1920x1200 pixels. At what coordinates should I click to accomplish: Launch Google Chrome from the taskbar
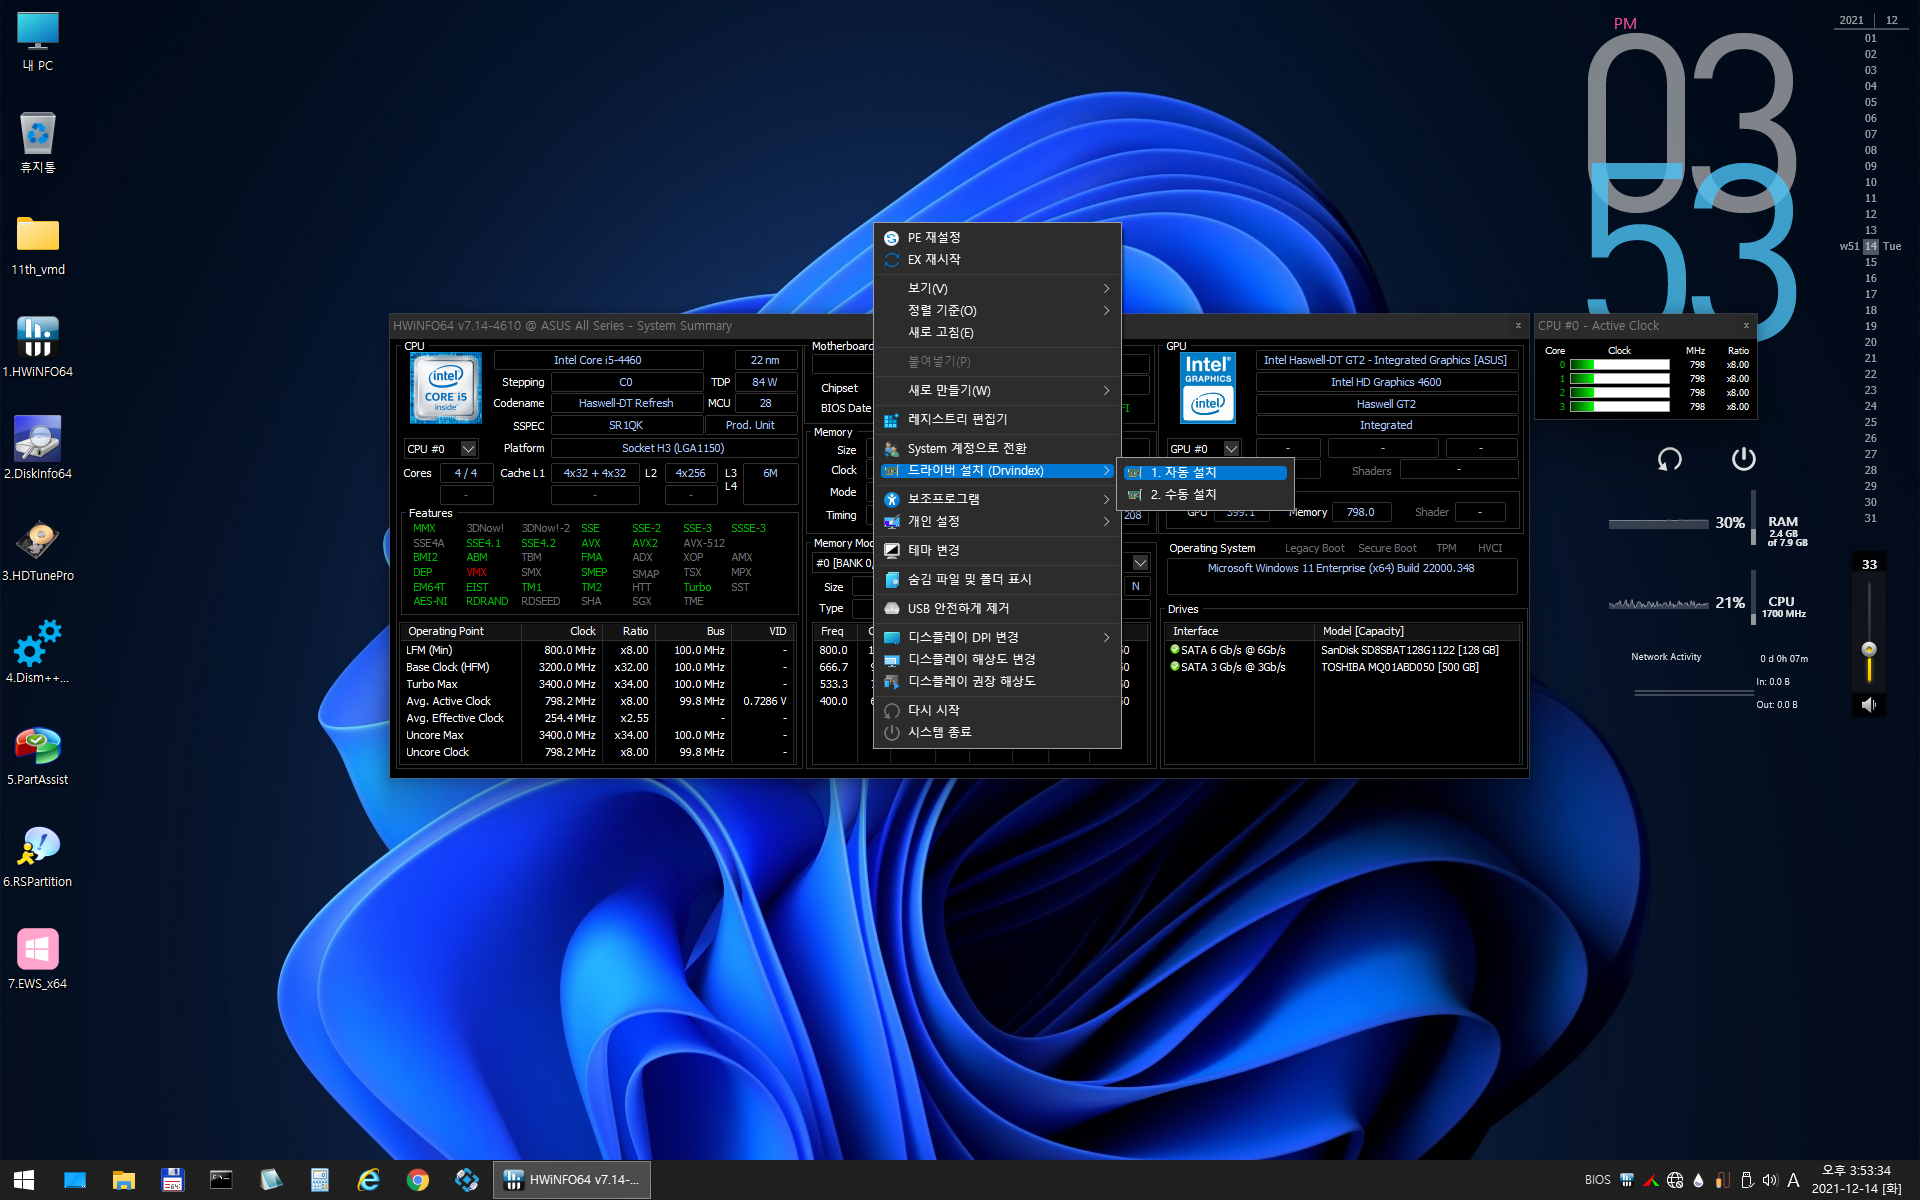pyautogui.click(x=417, y=1180)
